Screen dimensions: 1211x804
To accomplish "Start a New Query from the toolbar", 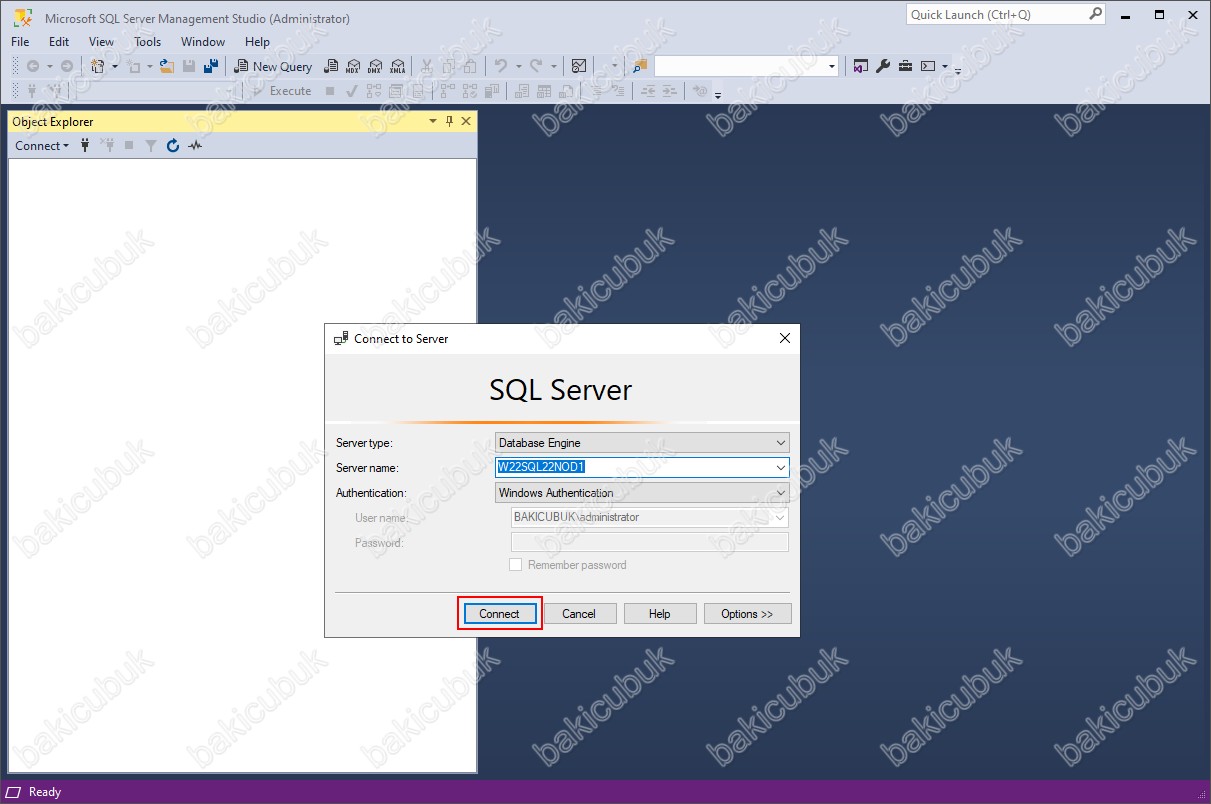I will click(273, 66).
